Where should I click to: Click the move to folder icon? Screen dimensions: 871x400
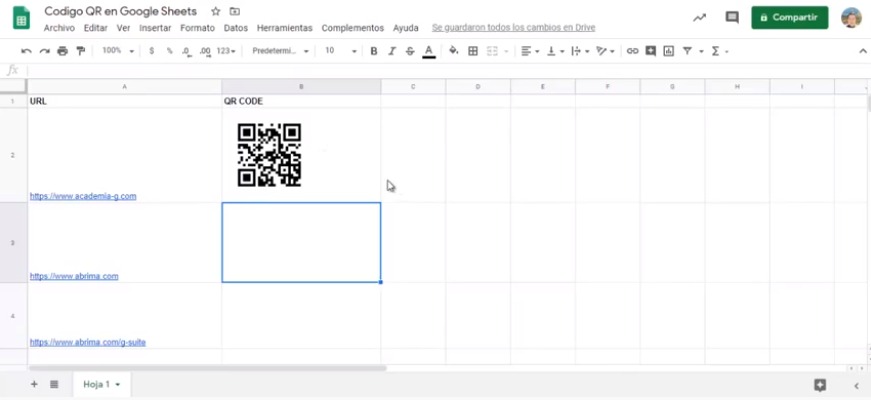[x=235, y=11]
